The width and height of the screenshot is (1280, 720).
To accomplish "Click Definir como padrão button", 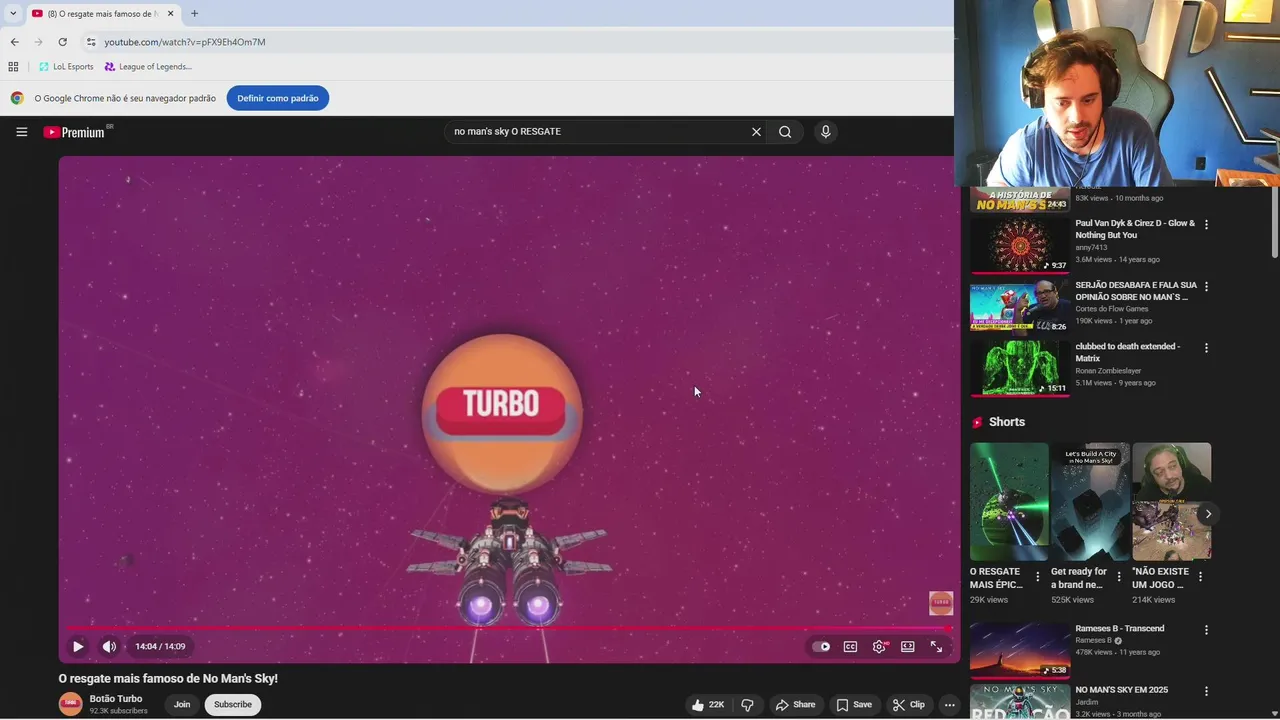I will (278, 98).
